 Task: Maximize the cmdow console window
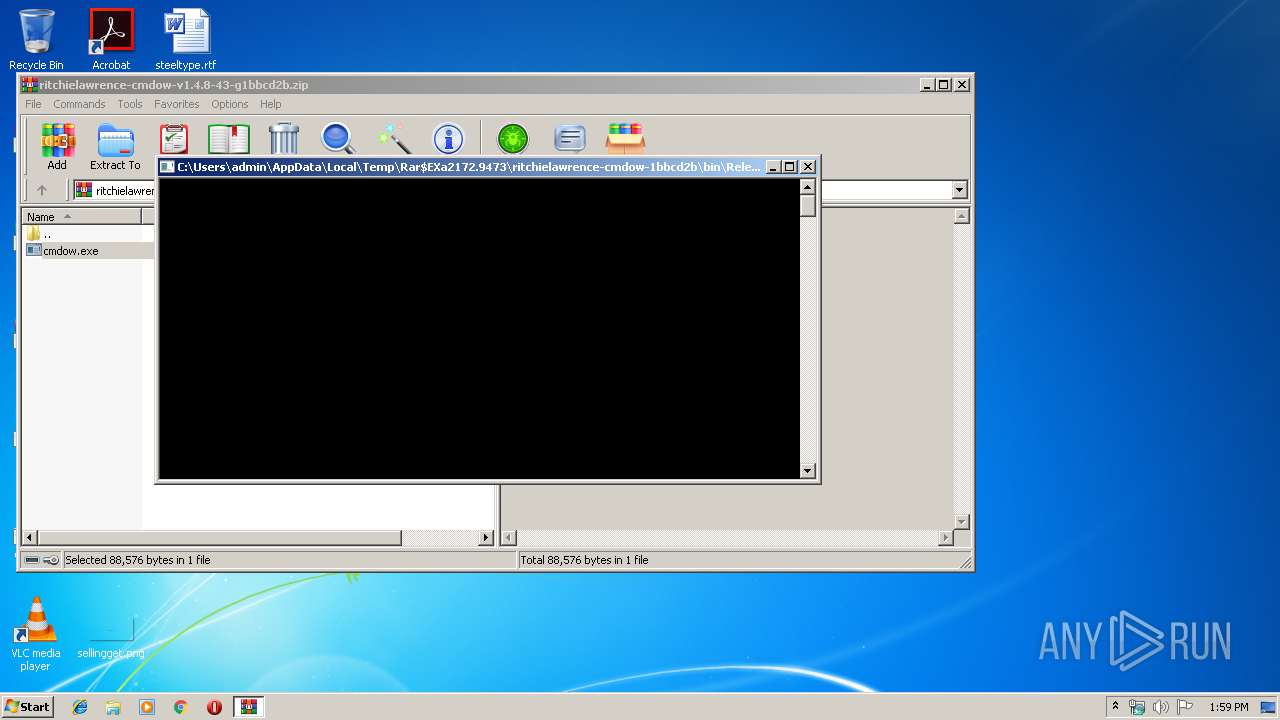(x=790, y=167)
